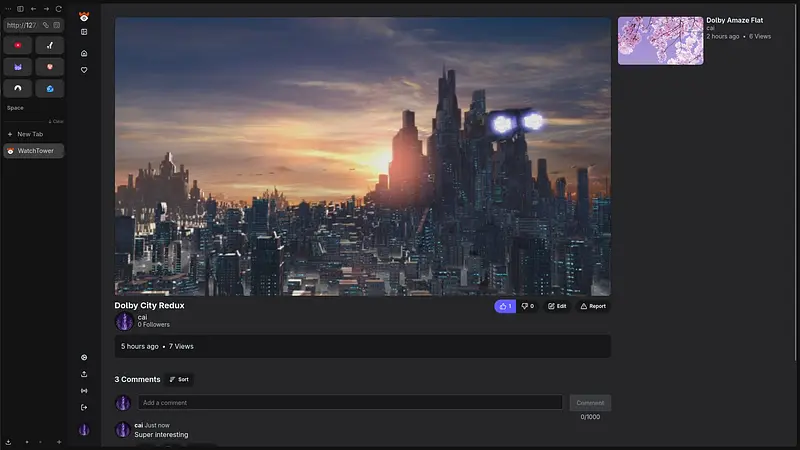The image size is (800, 450).
Task: Report this video
Action: (593, 306)
